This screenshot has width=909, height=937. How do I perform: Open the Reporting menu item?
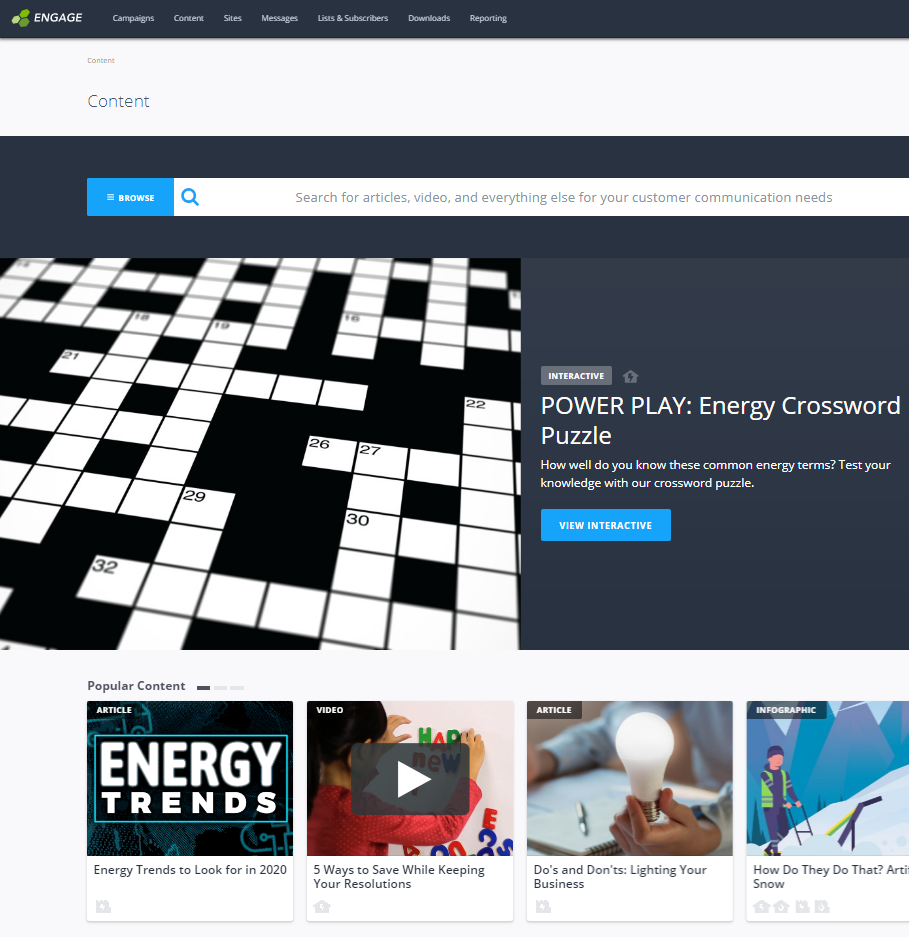[487, 17]
